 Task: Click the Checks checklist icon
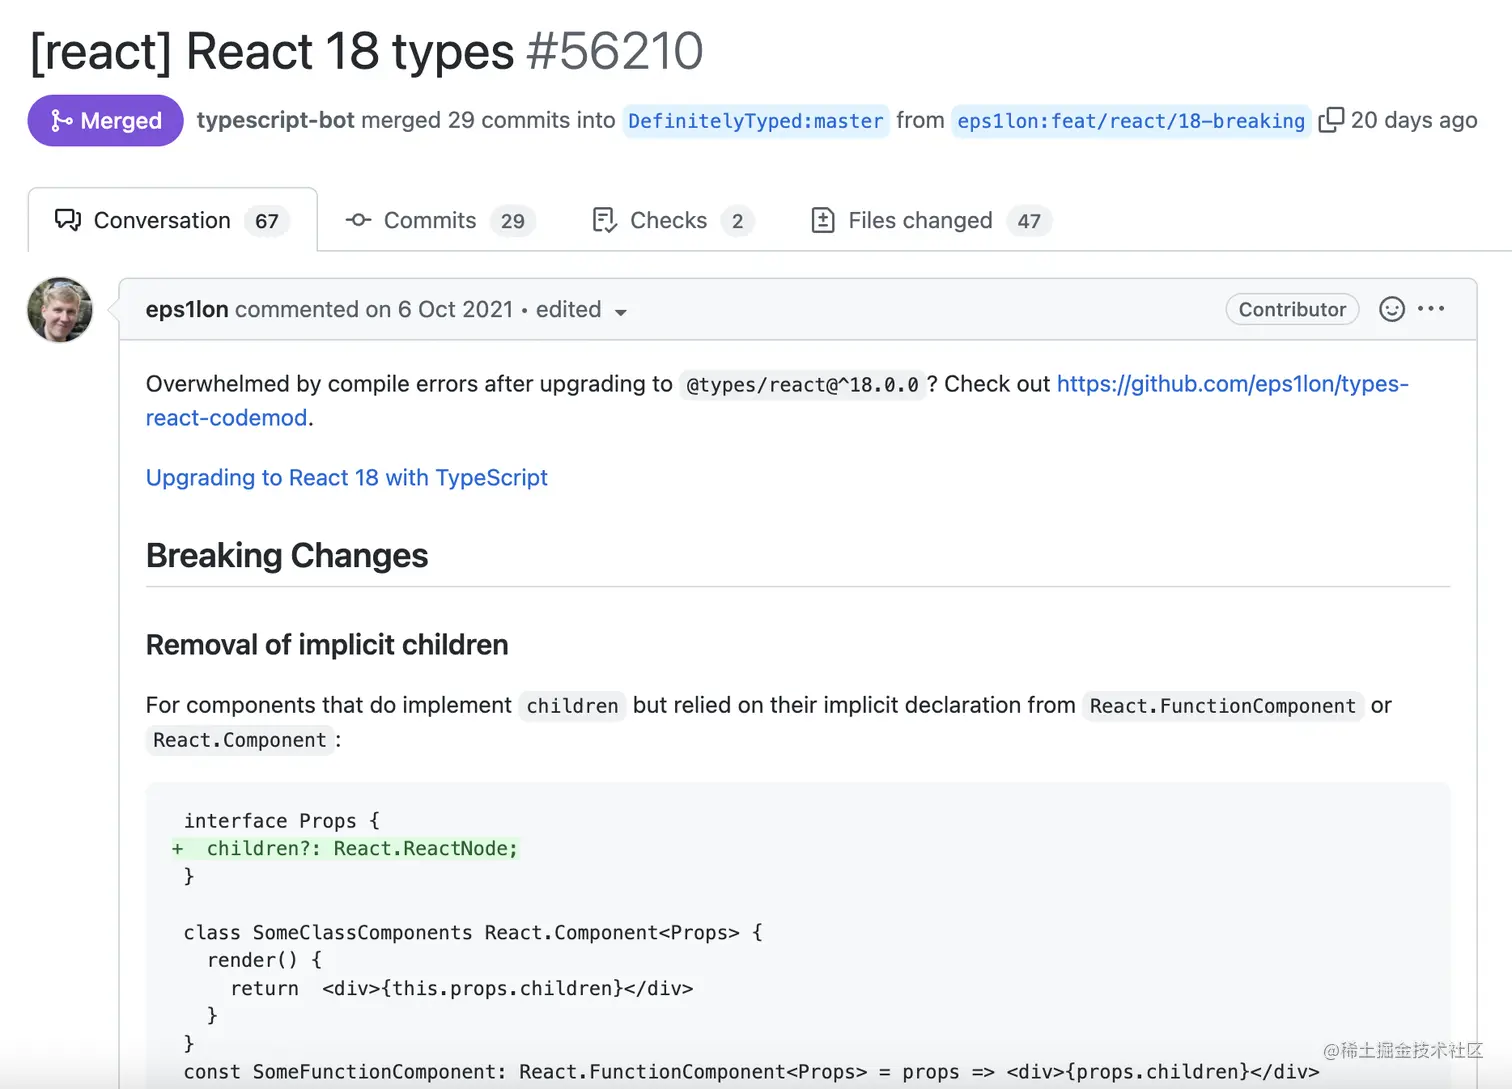click(x=604, y=220)
